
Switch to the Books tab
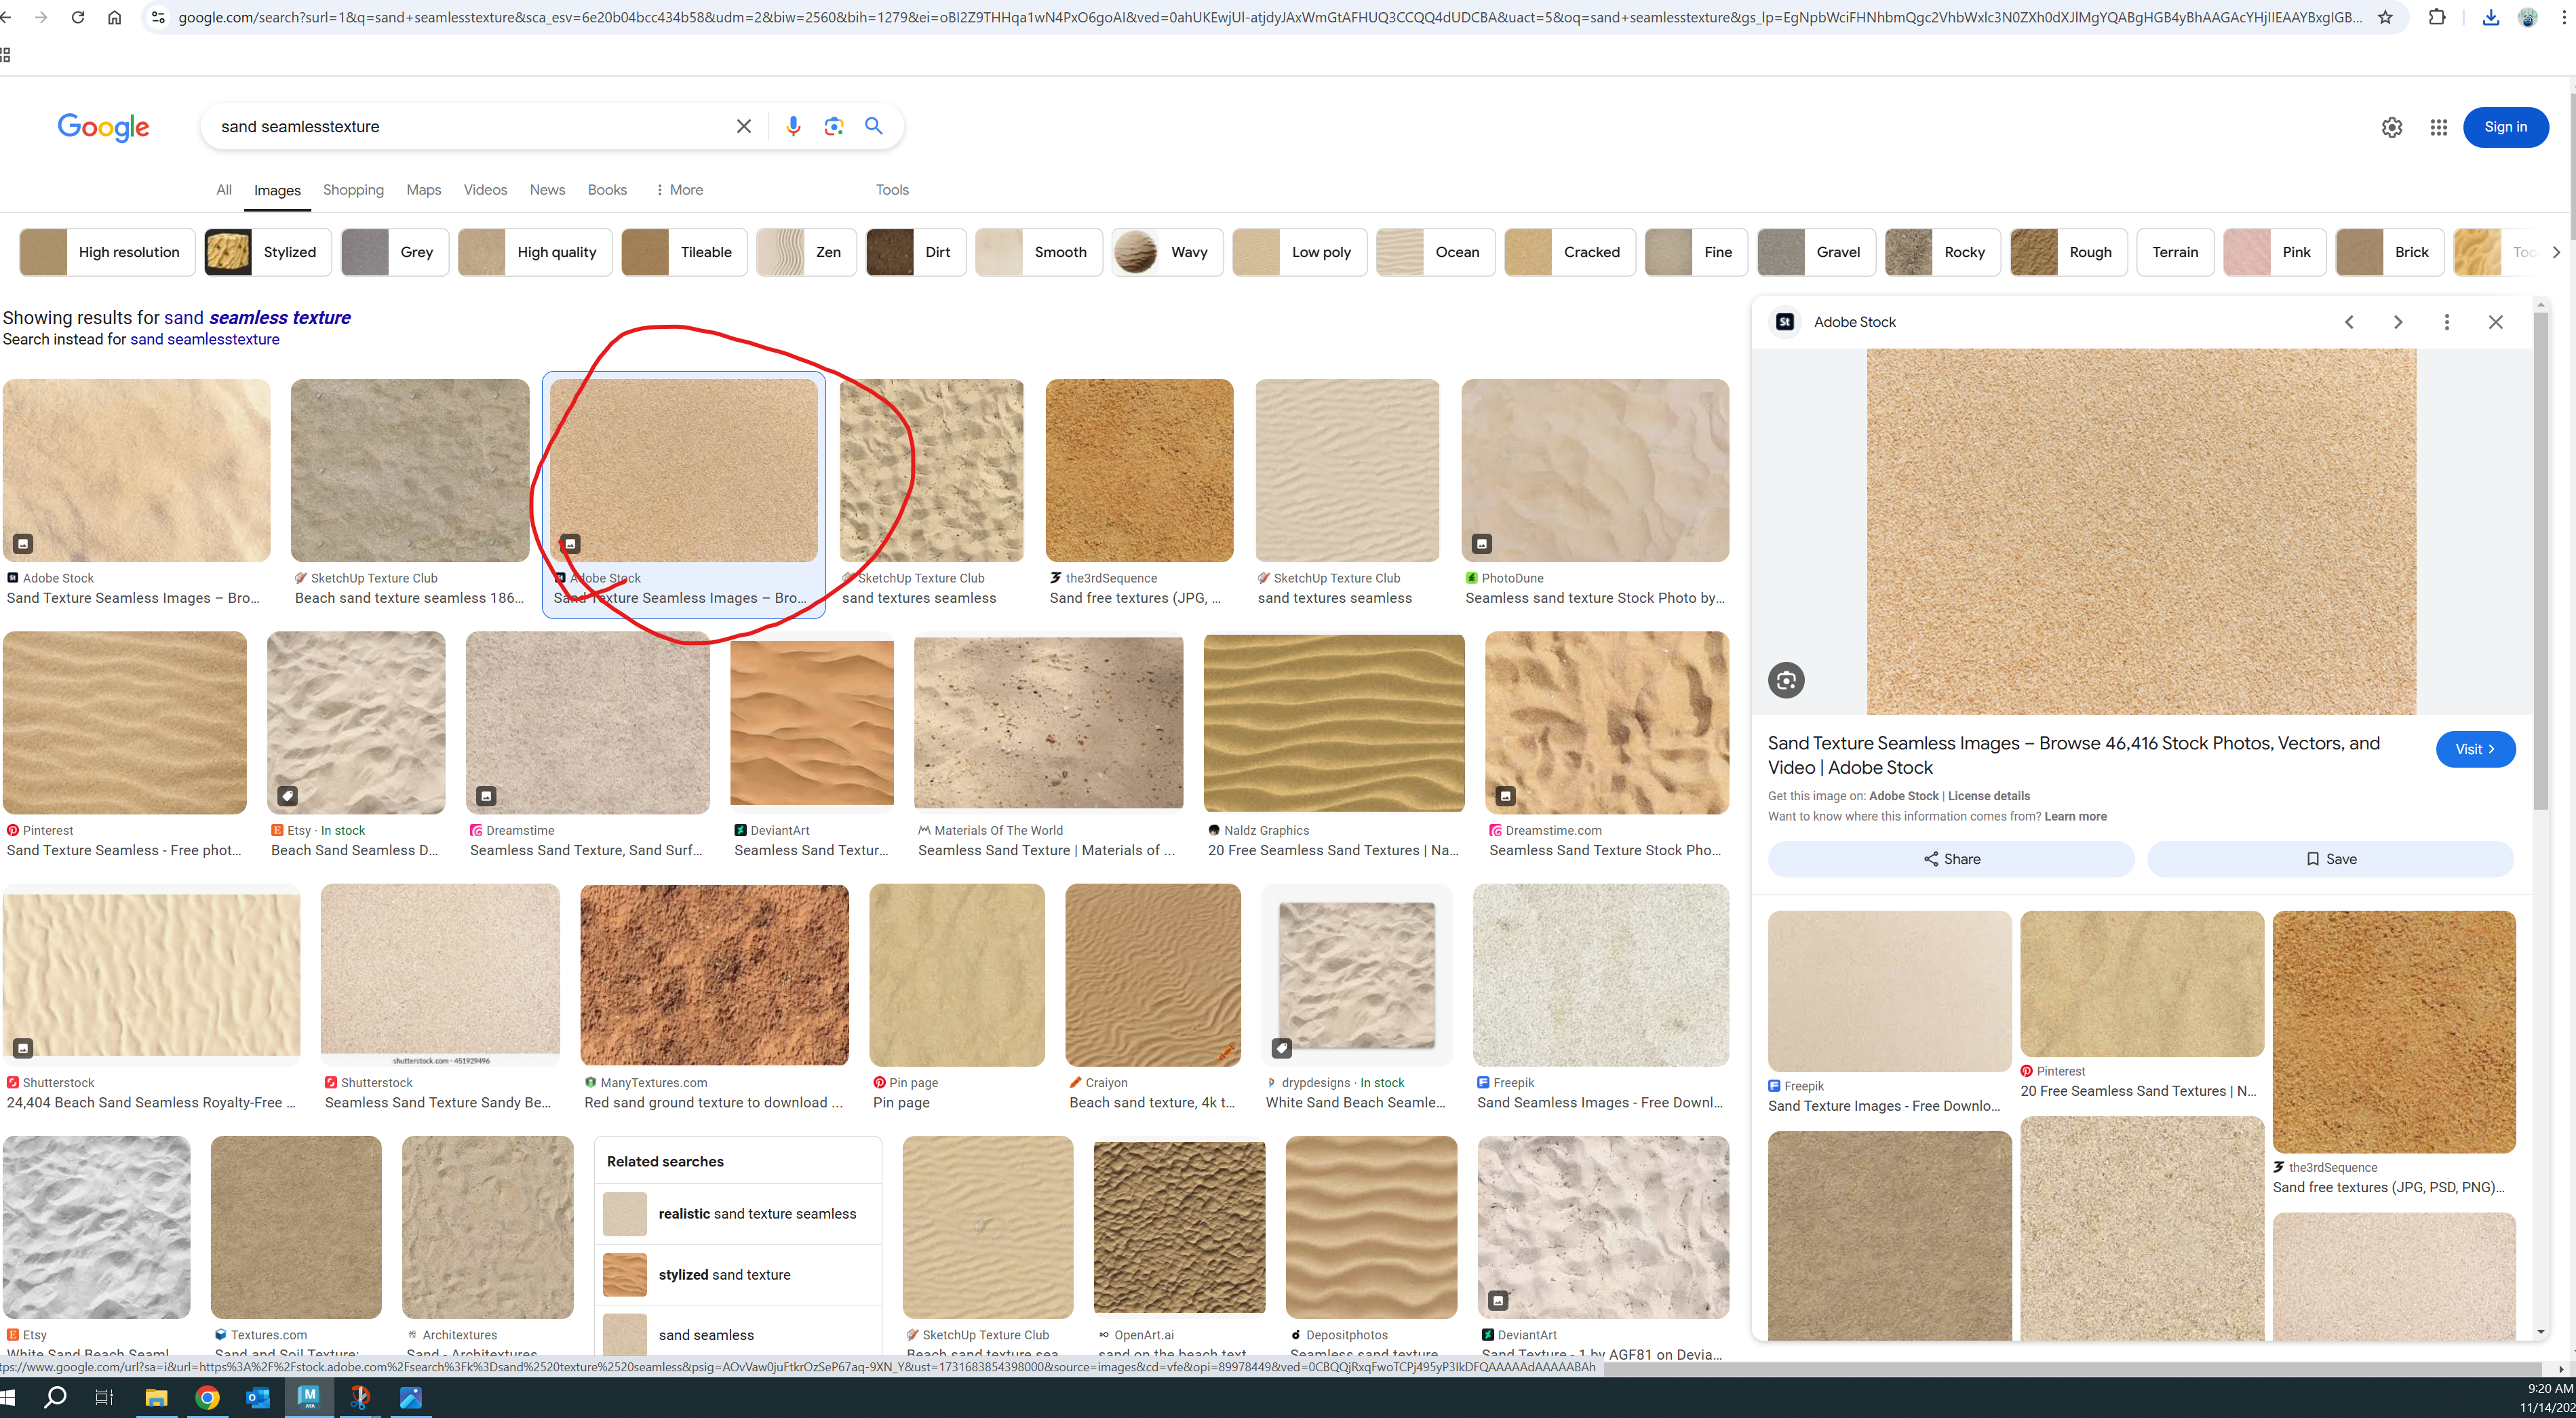(x=607, y=190)
